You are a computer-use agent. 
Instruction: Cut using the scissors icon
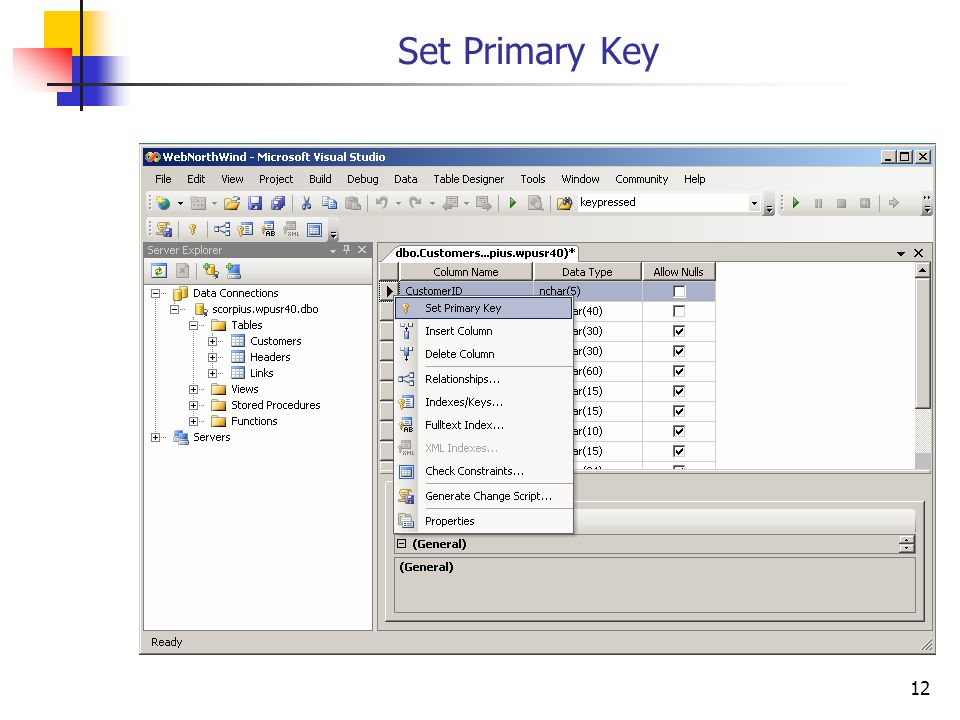point(306,203)
